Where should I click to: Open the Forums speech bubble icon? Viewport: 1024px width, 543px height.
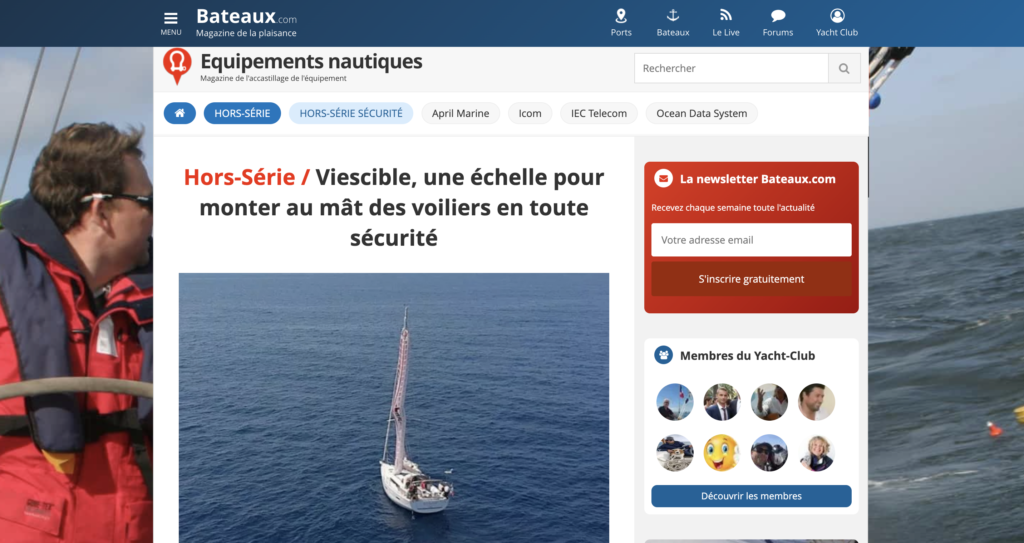778,16
